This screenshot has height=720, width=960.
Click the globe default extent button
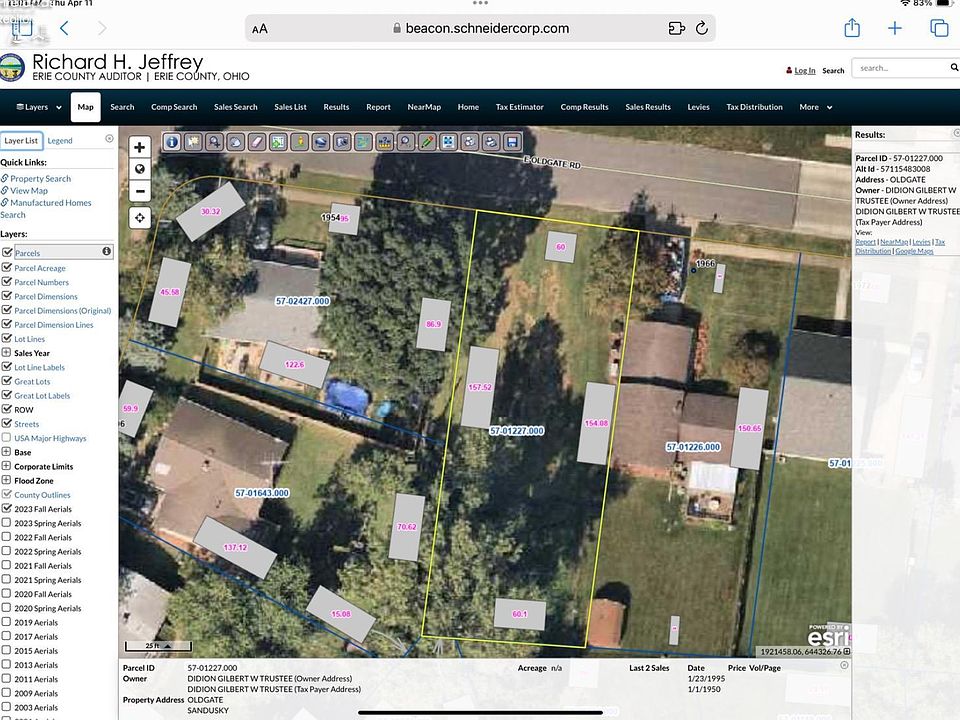(x=140, y=169)
